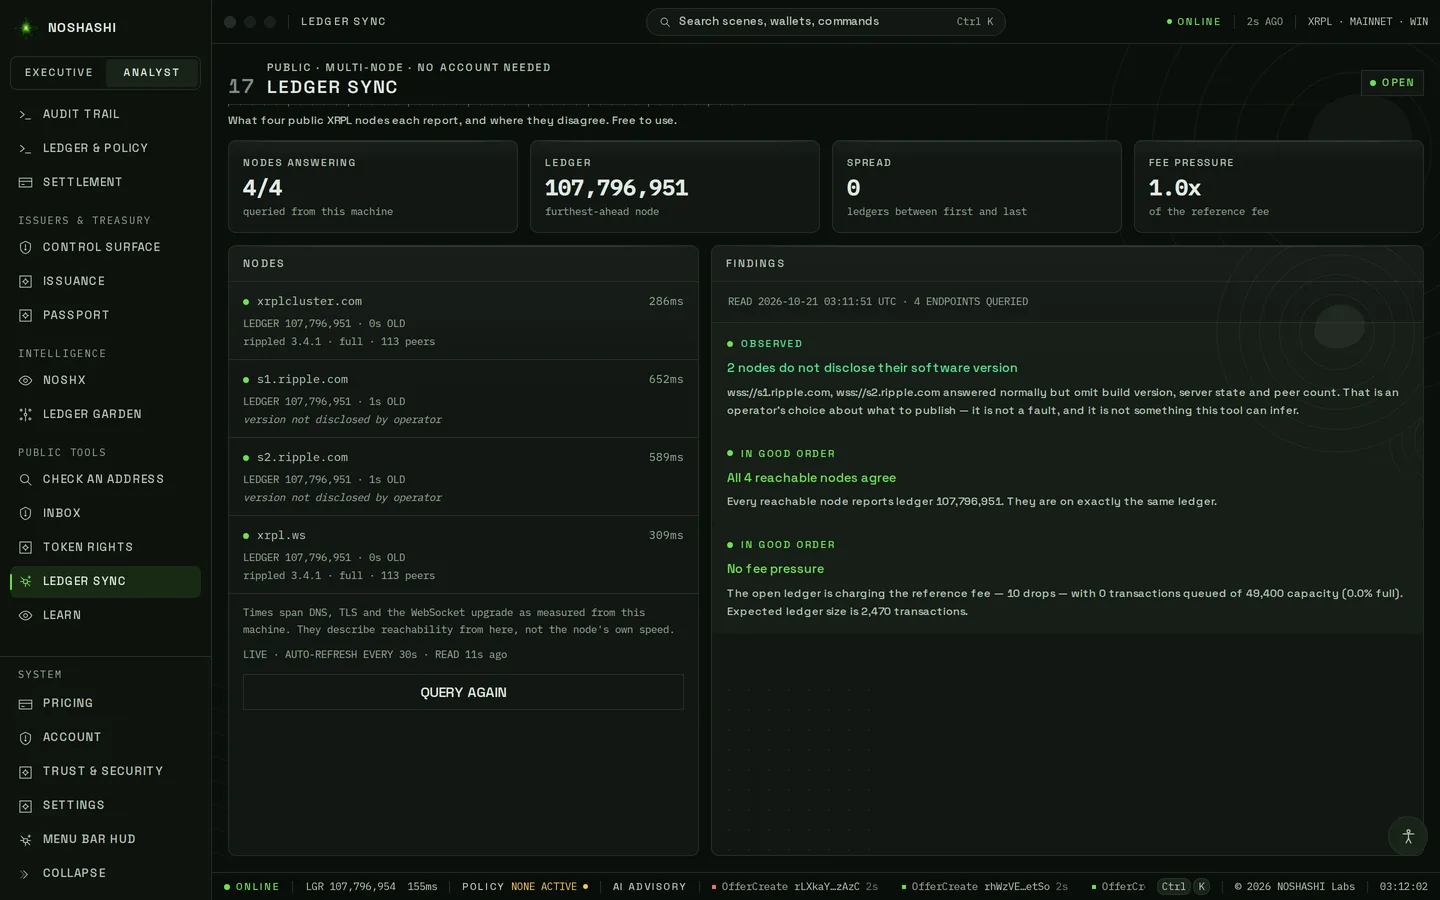Click the Ledger Garden icon
This screenshot has width=1440, height=900.
(26, 415)
